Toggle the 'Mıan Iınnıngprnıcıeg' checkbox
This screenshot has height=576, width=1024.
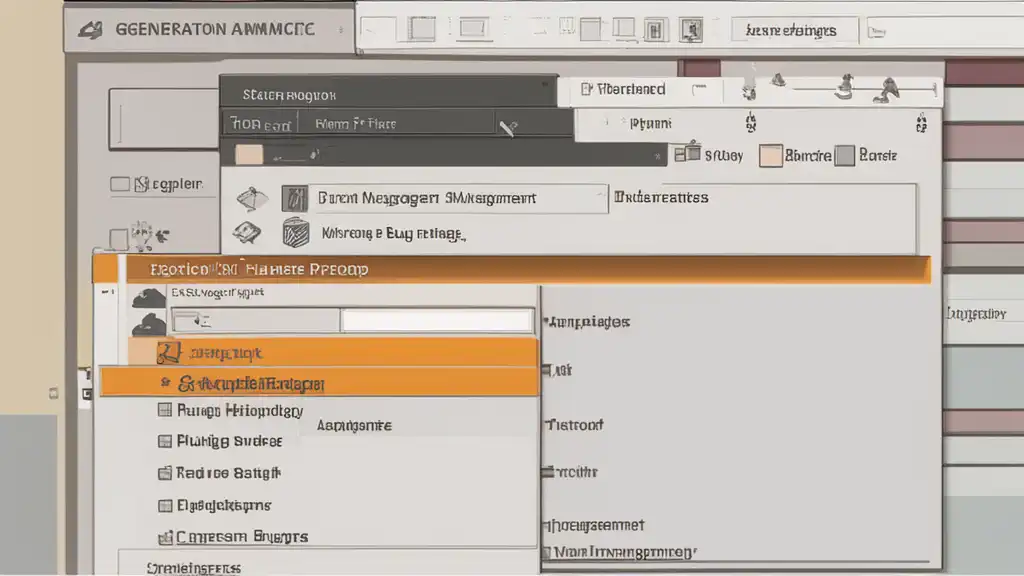(547, 552)
